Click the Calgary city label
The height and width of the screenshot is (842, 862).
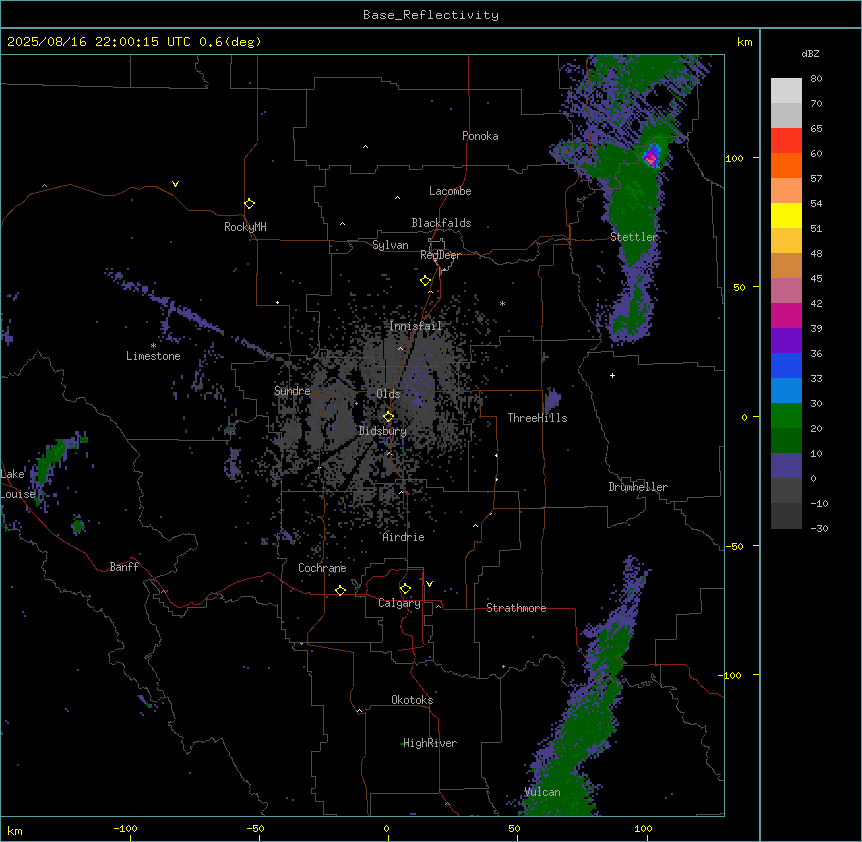point(399,603)
